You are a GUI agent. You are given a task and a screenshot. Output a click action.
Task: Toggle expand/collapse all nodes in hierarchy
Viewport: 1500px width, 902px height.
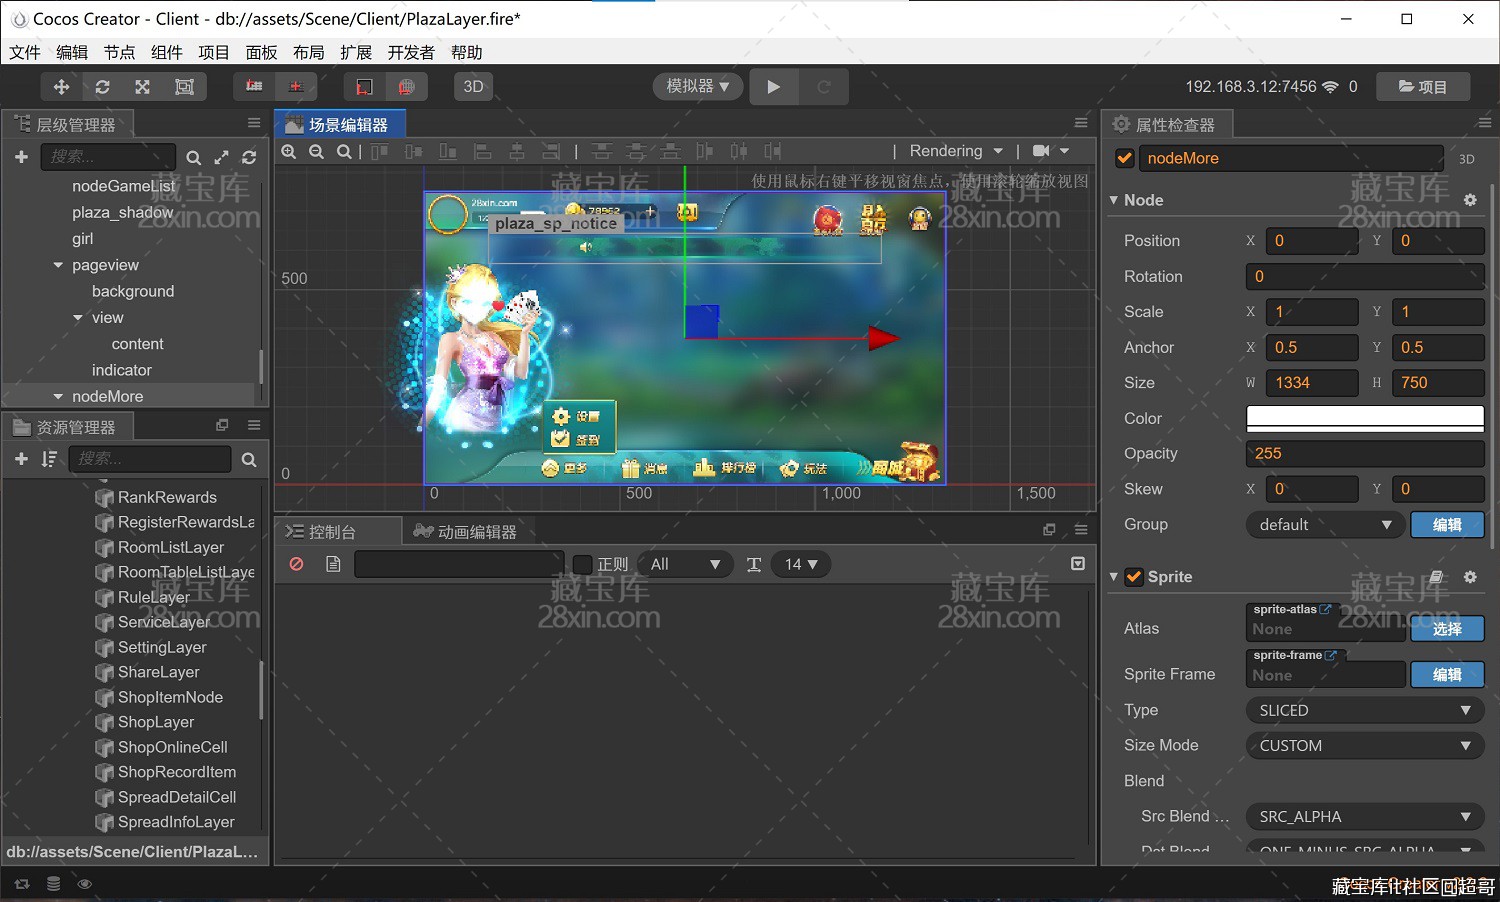click(221, 158)
